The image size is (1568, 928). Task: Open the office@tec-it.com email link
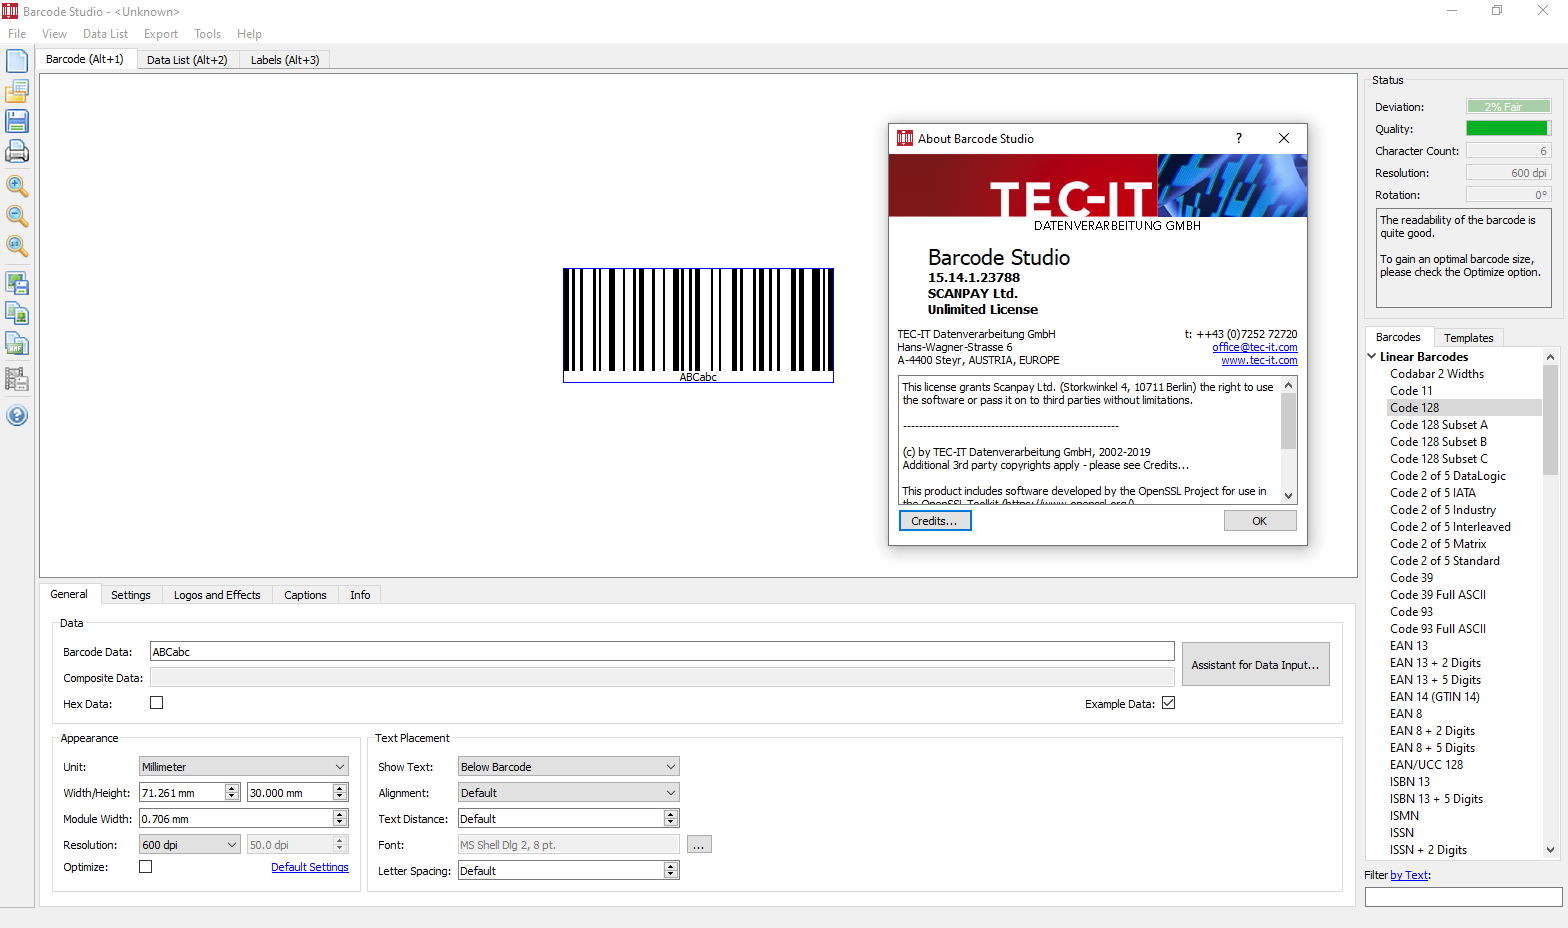[1255, 347]
